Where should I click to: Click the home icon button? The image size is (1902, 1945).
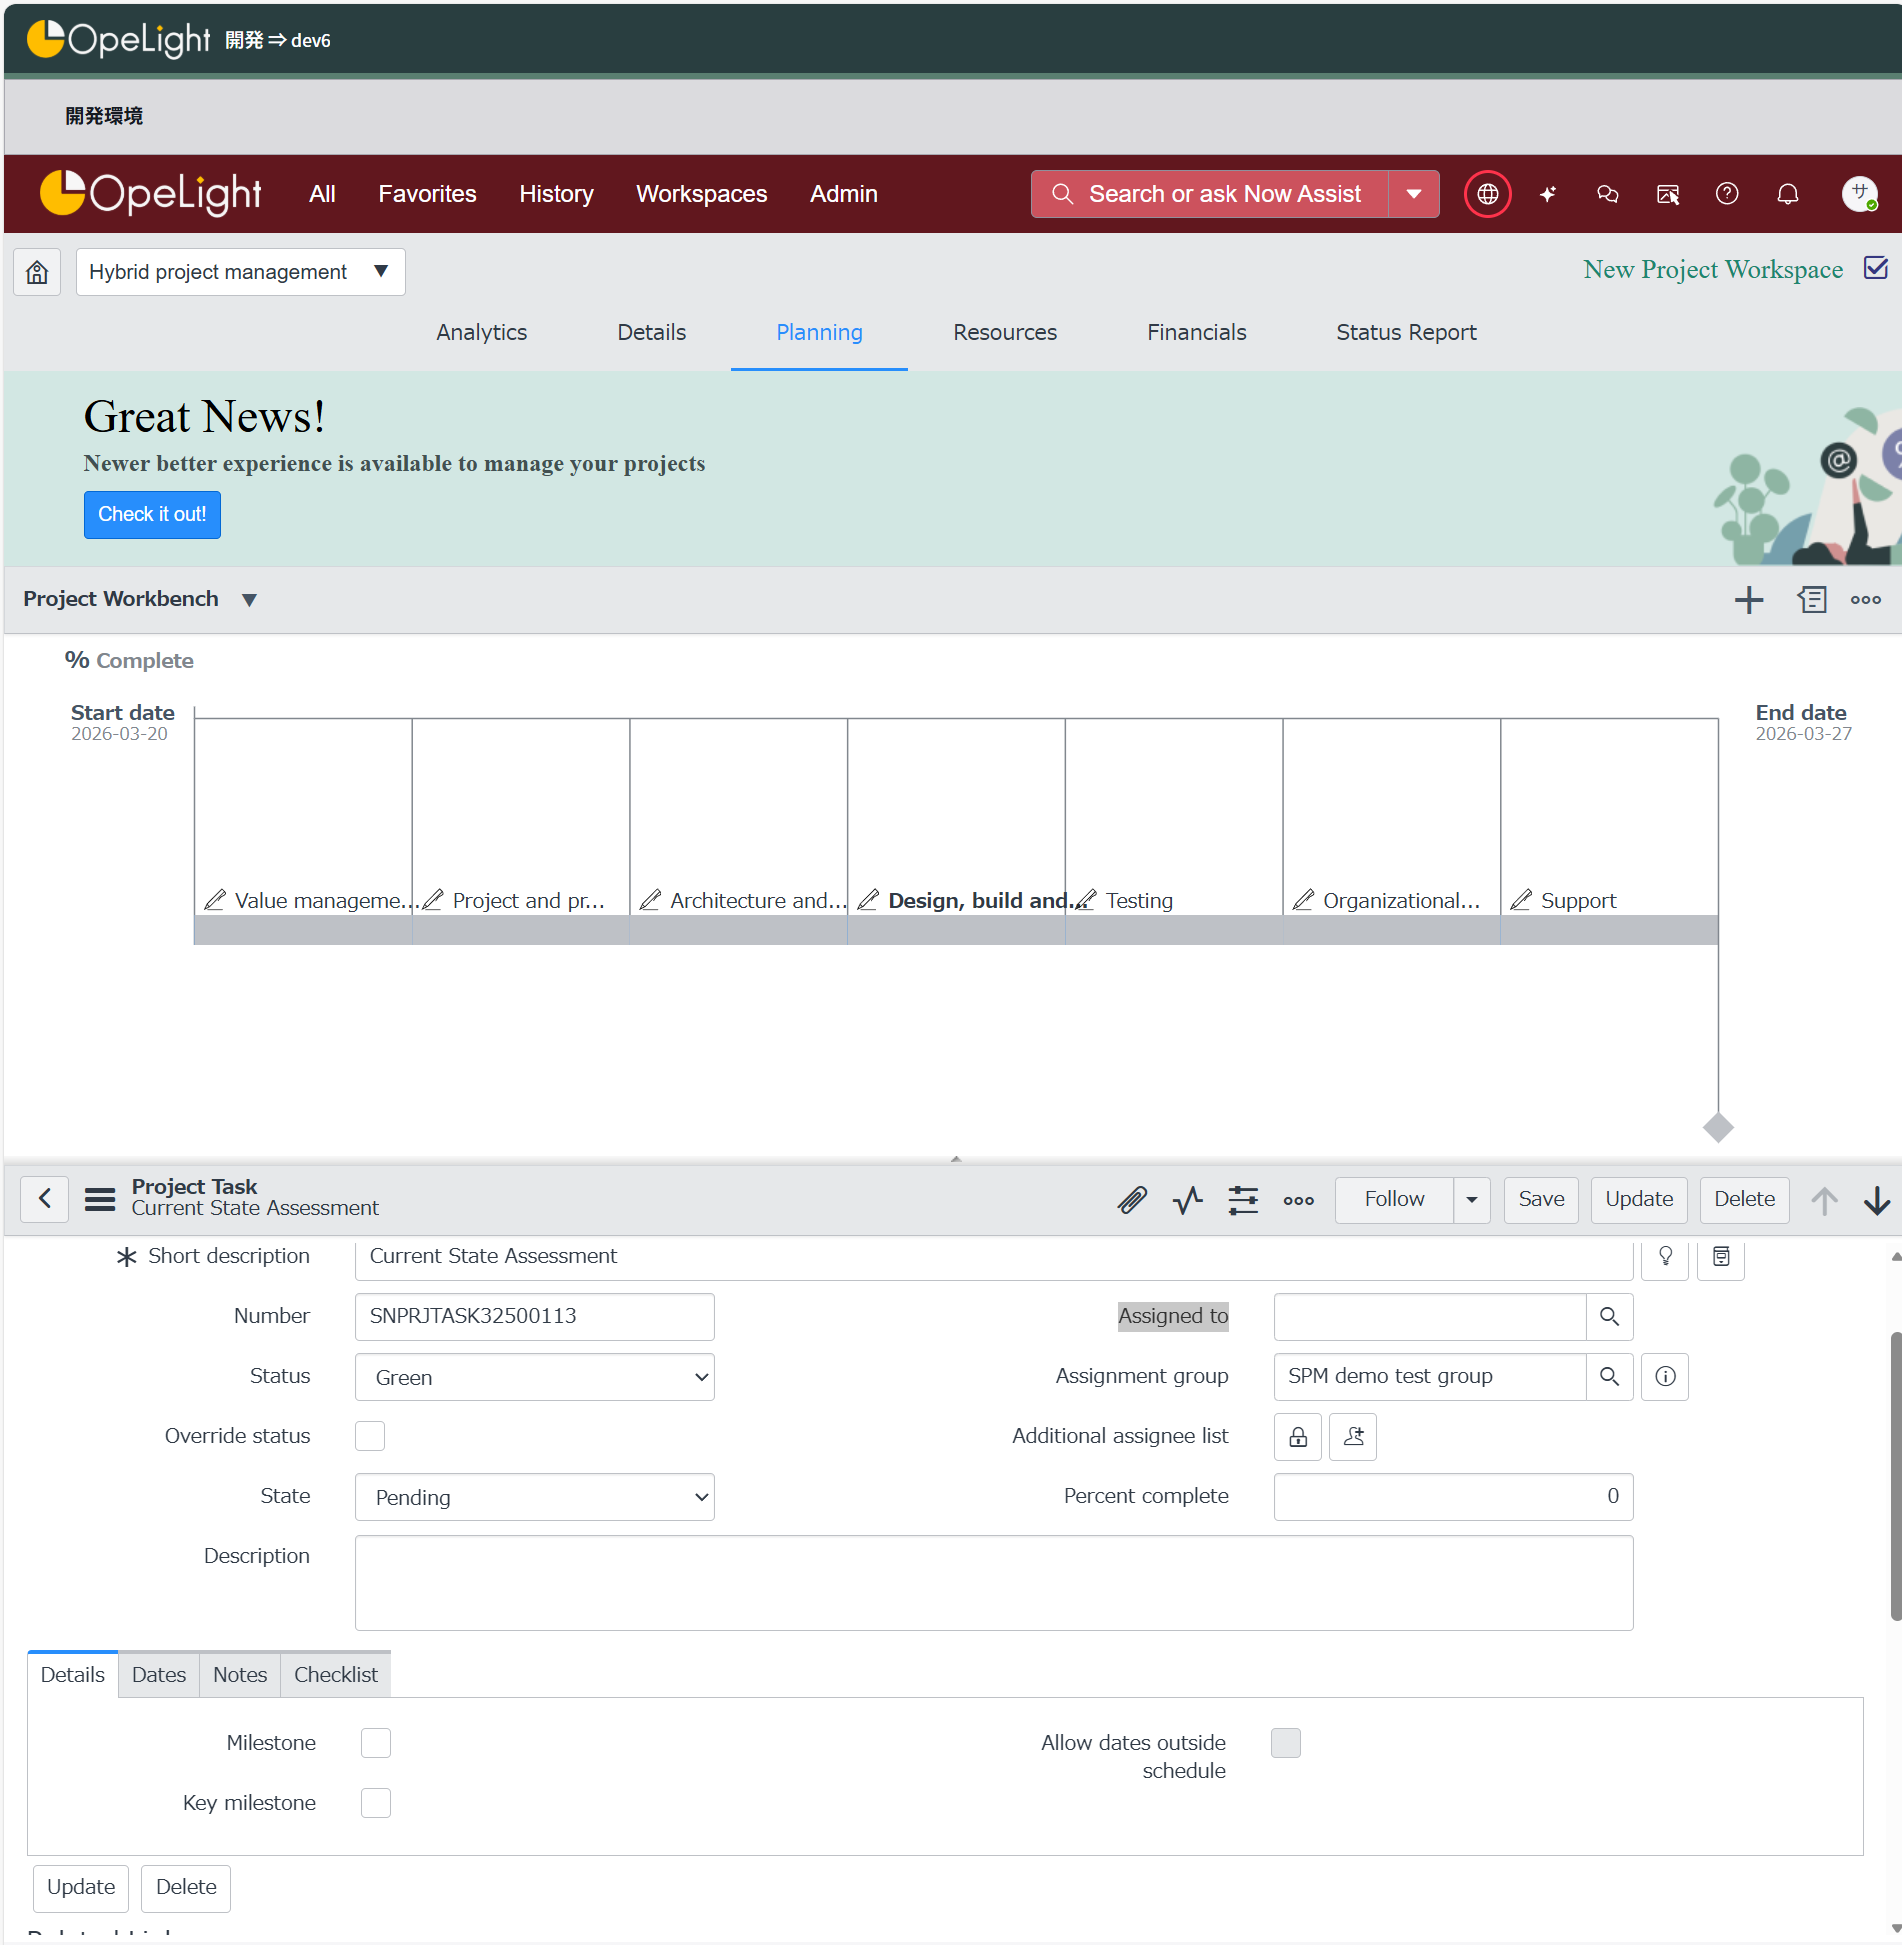(37, 272)
